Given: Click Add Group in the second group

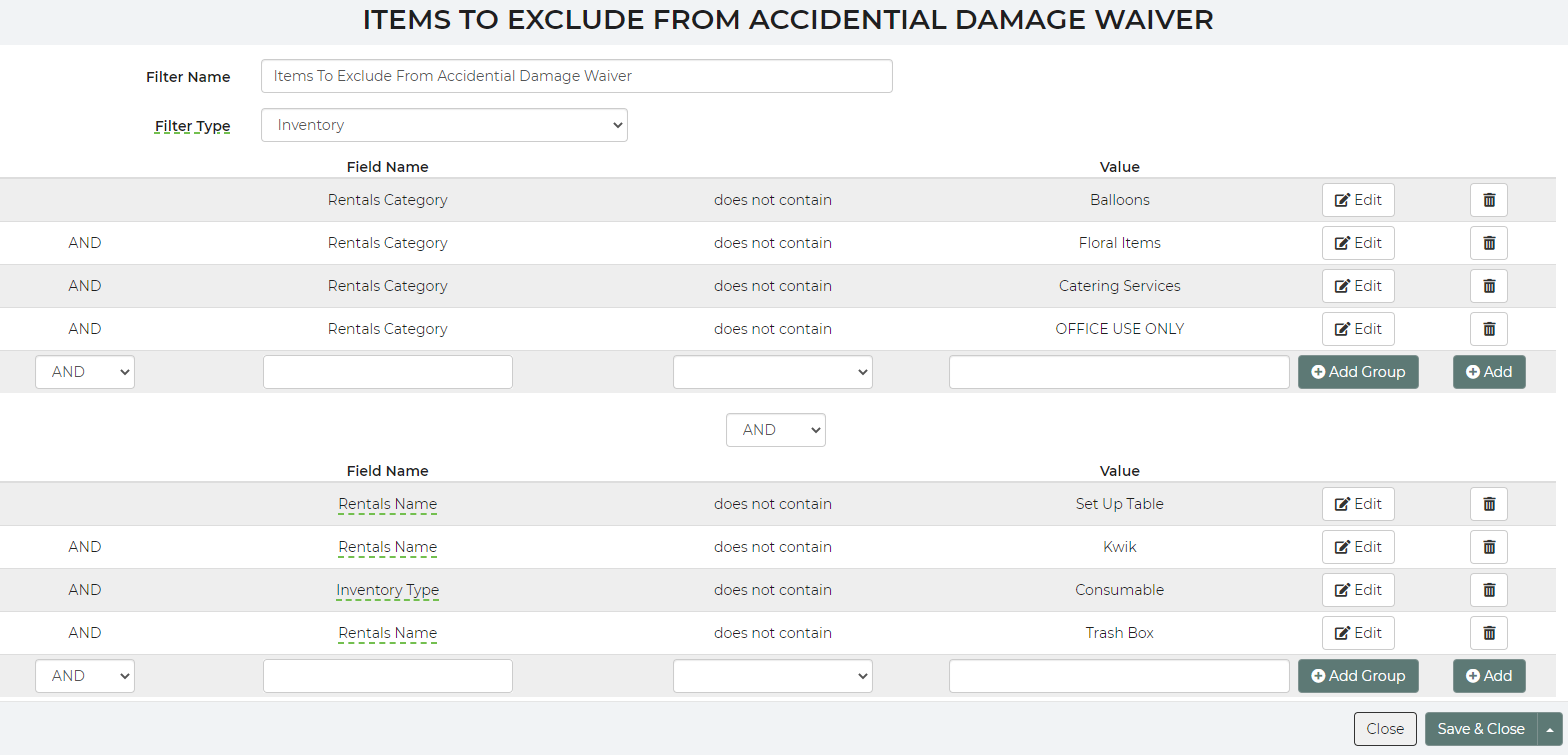Looking at the screenshot, I should pos(1358,676).
